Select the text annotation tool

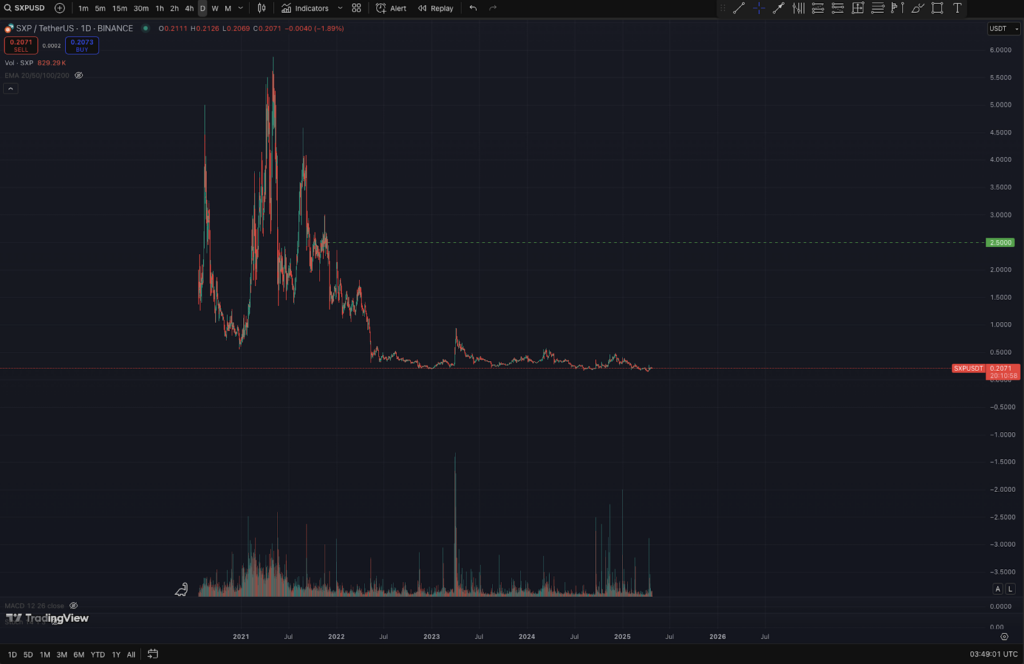point(958,8)
